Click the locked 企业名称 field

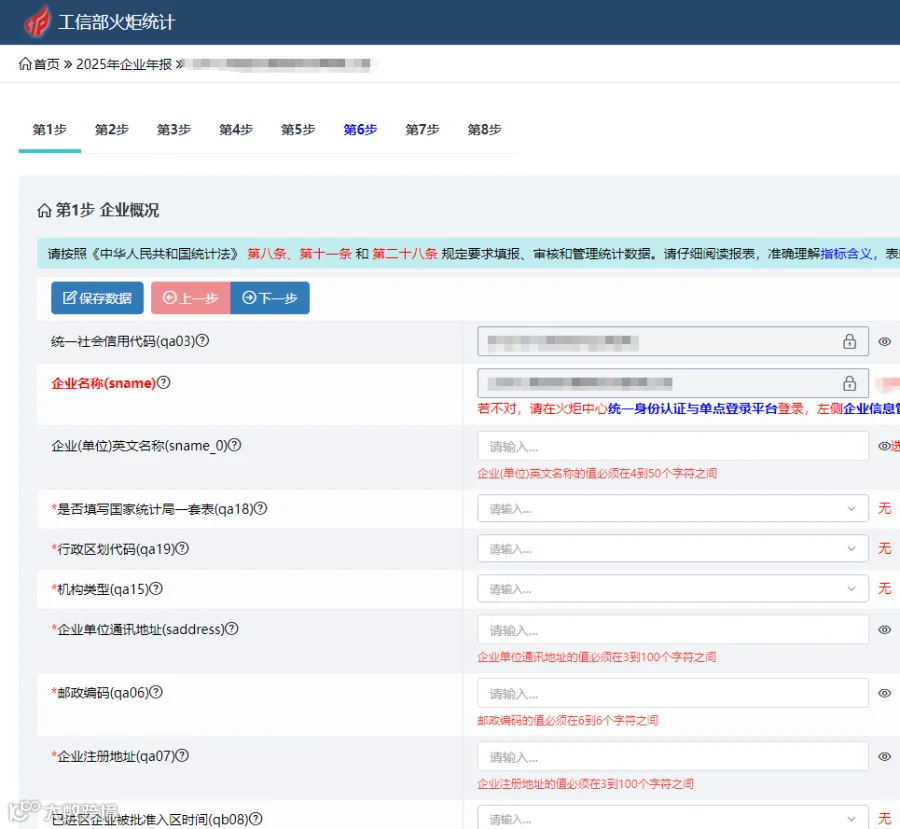click(673, 383)
